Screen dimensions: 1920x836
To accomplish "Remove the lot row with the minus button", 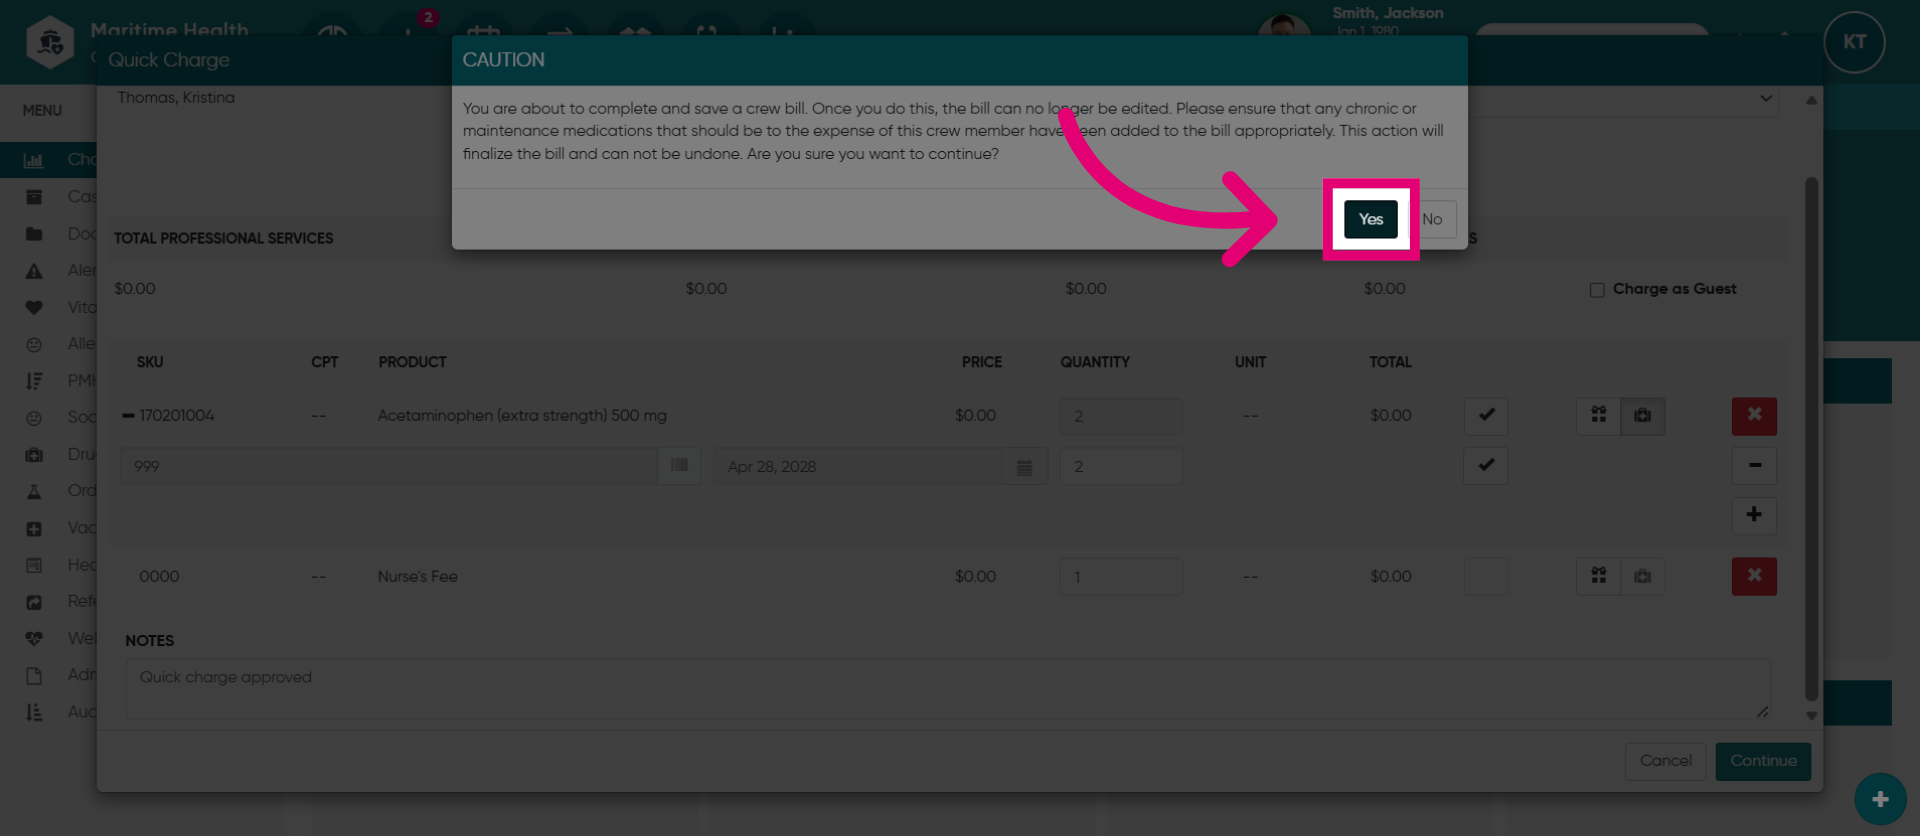I will click(x=1754, y=465).
